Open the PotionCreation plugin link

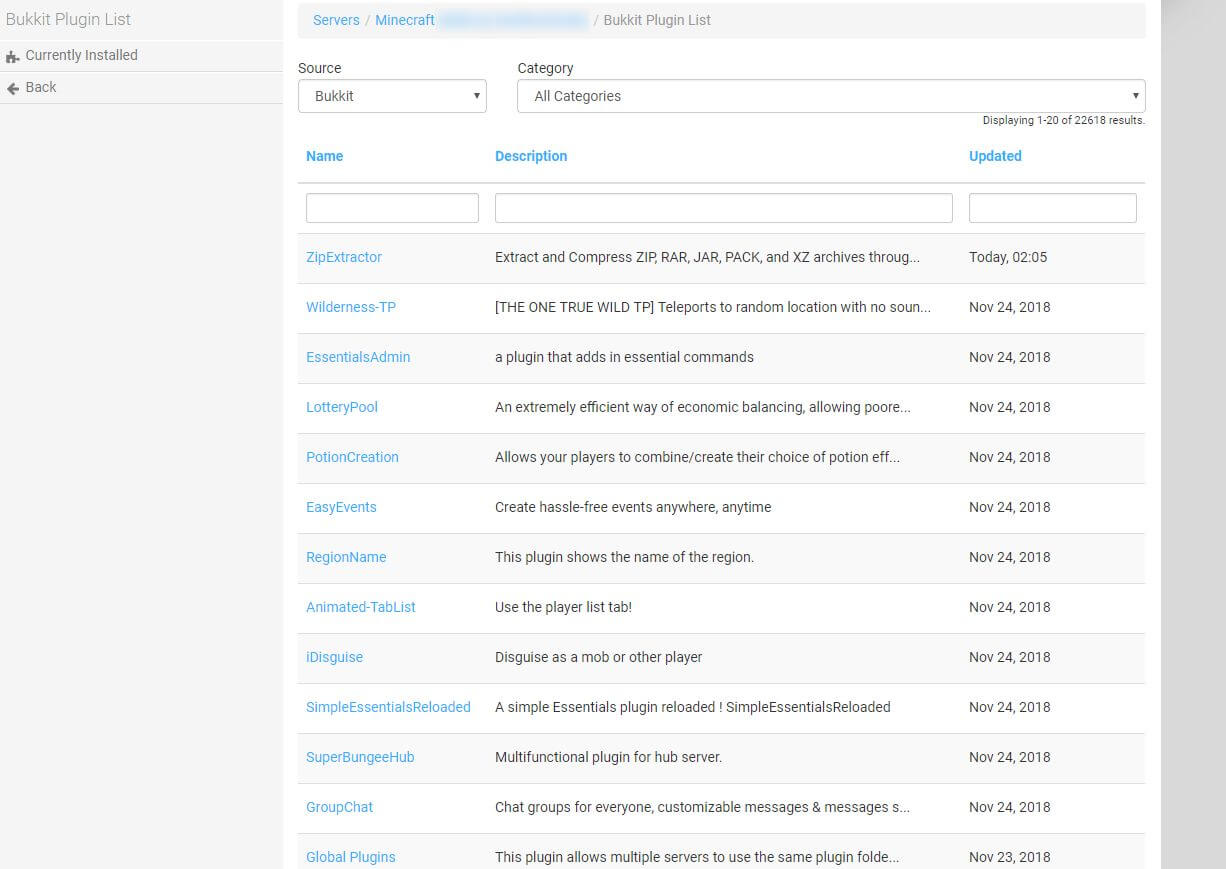click(x=352, y=457)
